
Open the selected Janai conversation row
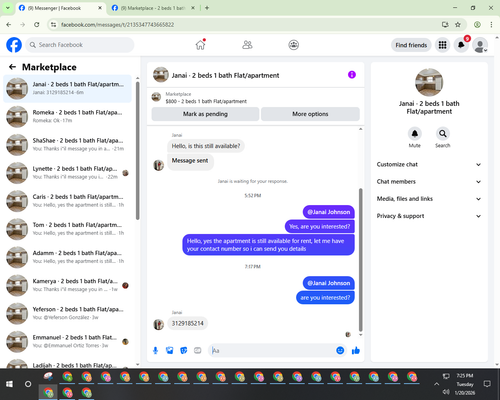(x=68, y=88)
